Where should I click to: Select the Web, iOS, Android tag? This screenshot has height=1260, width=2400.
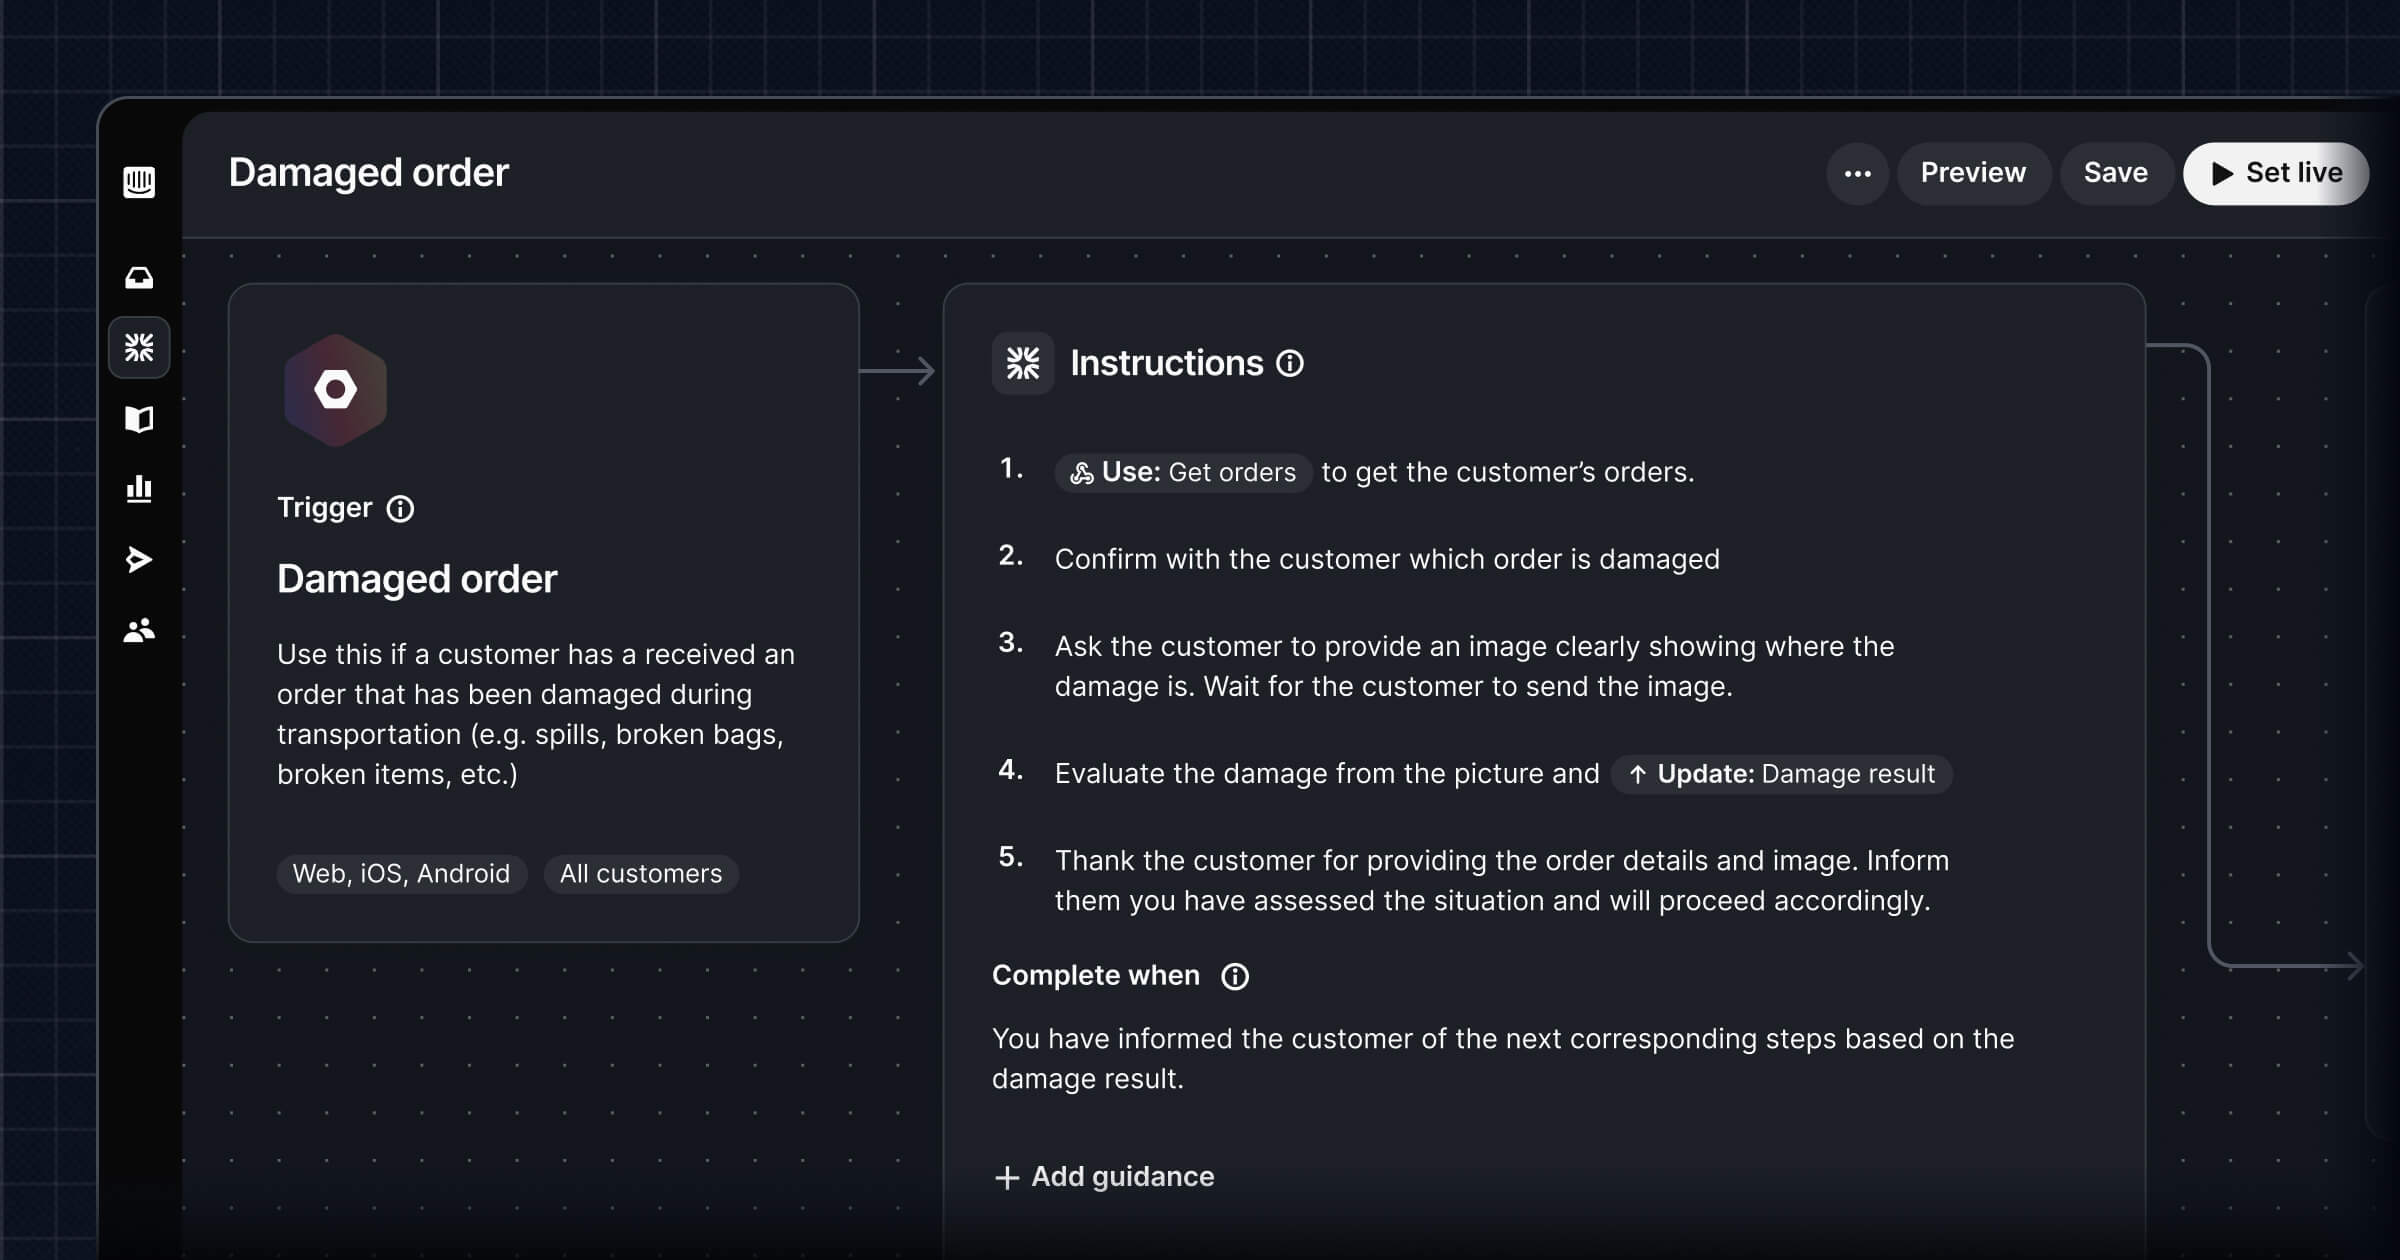coord(402,874)
